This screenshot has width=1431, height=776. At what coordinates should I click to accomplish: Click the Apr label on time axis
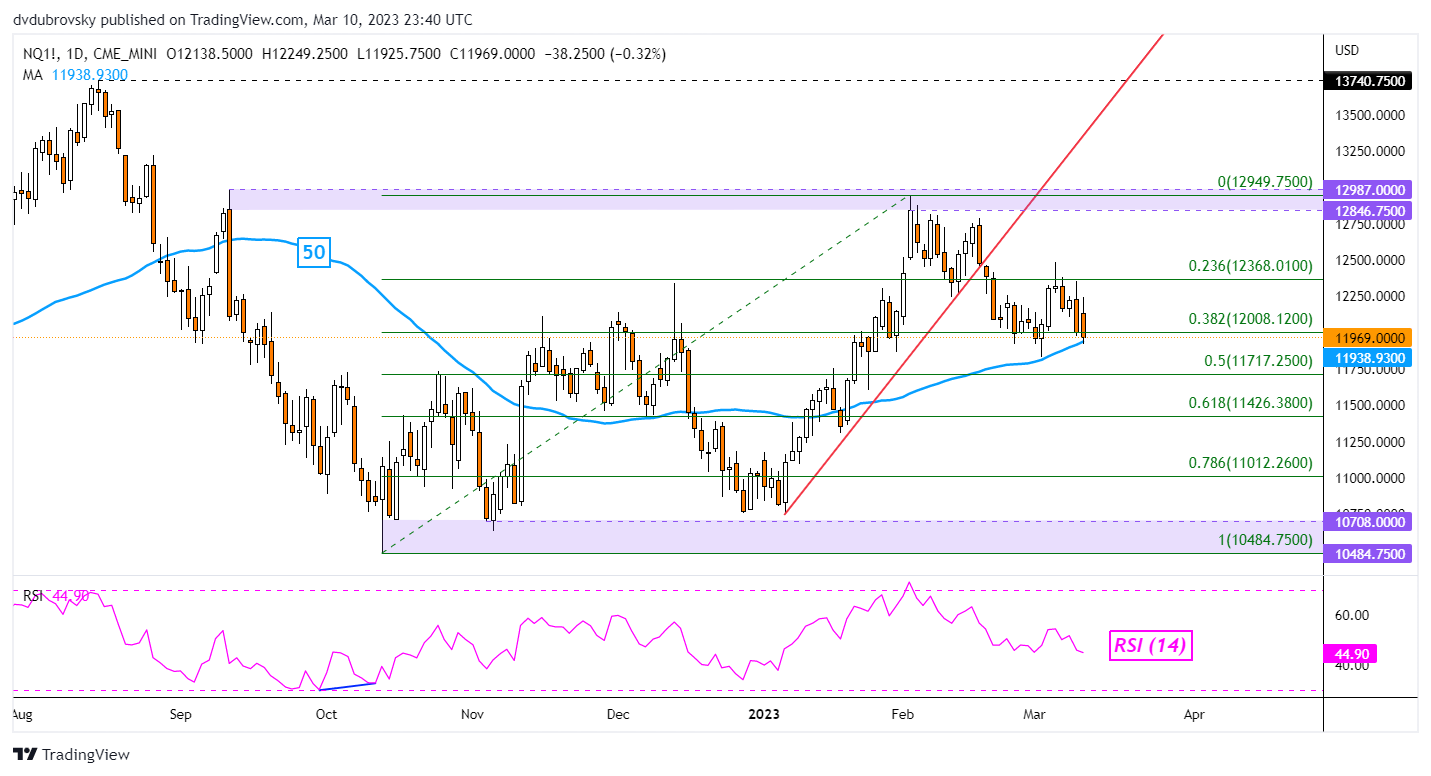[x=1193, y=715]
